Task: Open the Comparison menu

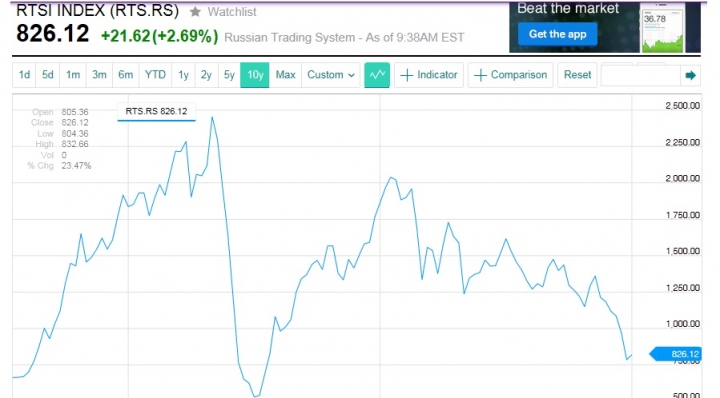Action: coord(510,75)
